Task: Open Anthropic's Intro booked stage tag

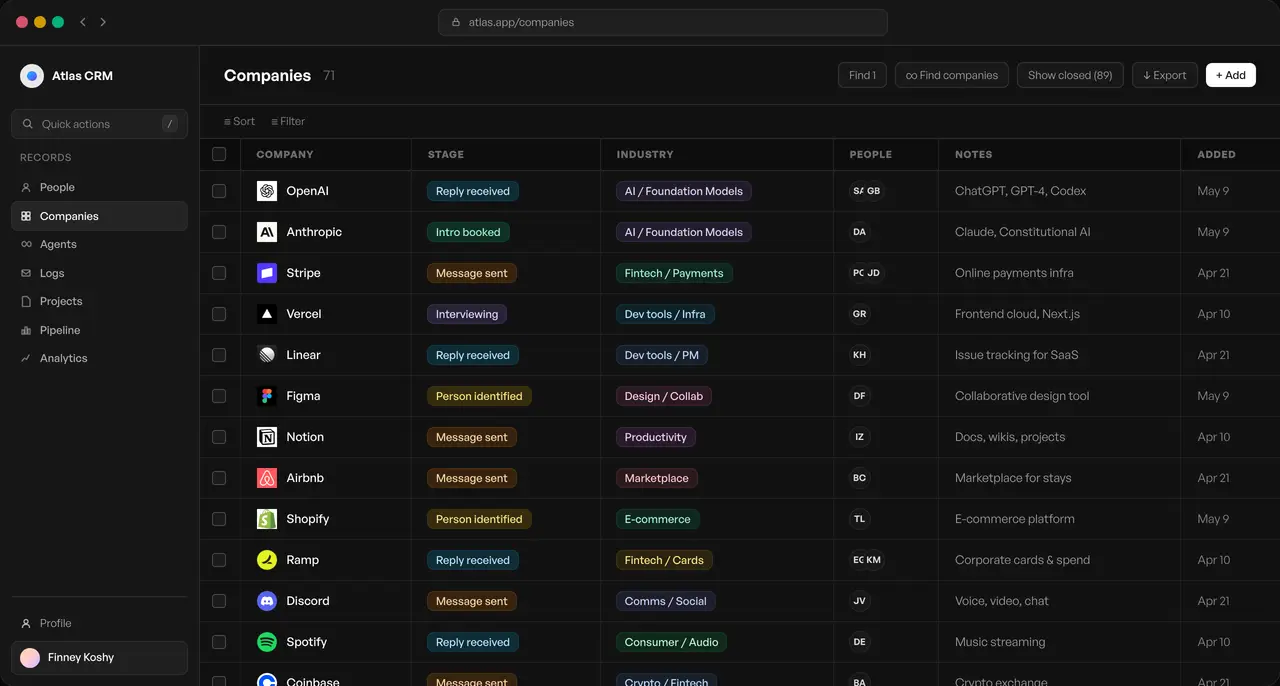Action: tap(468, 232)
